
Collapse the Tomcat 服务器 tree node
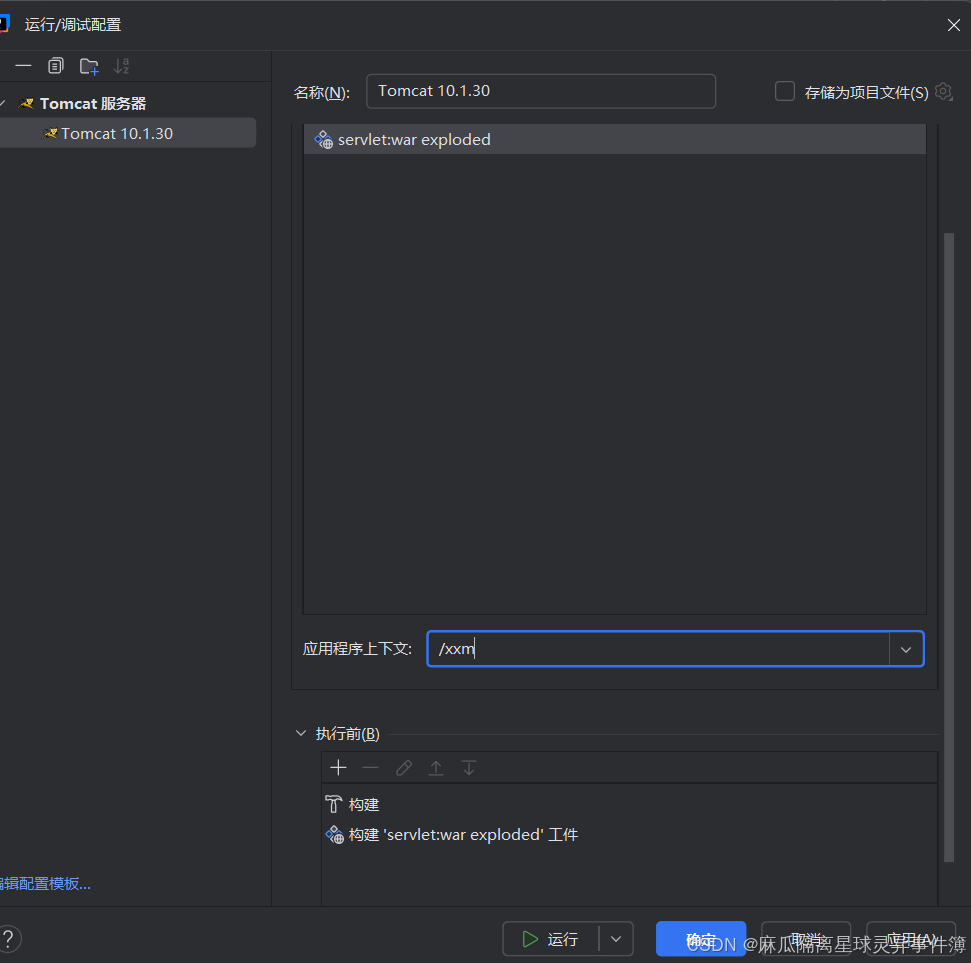click(3, 103)
